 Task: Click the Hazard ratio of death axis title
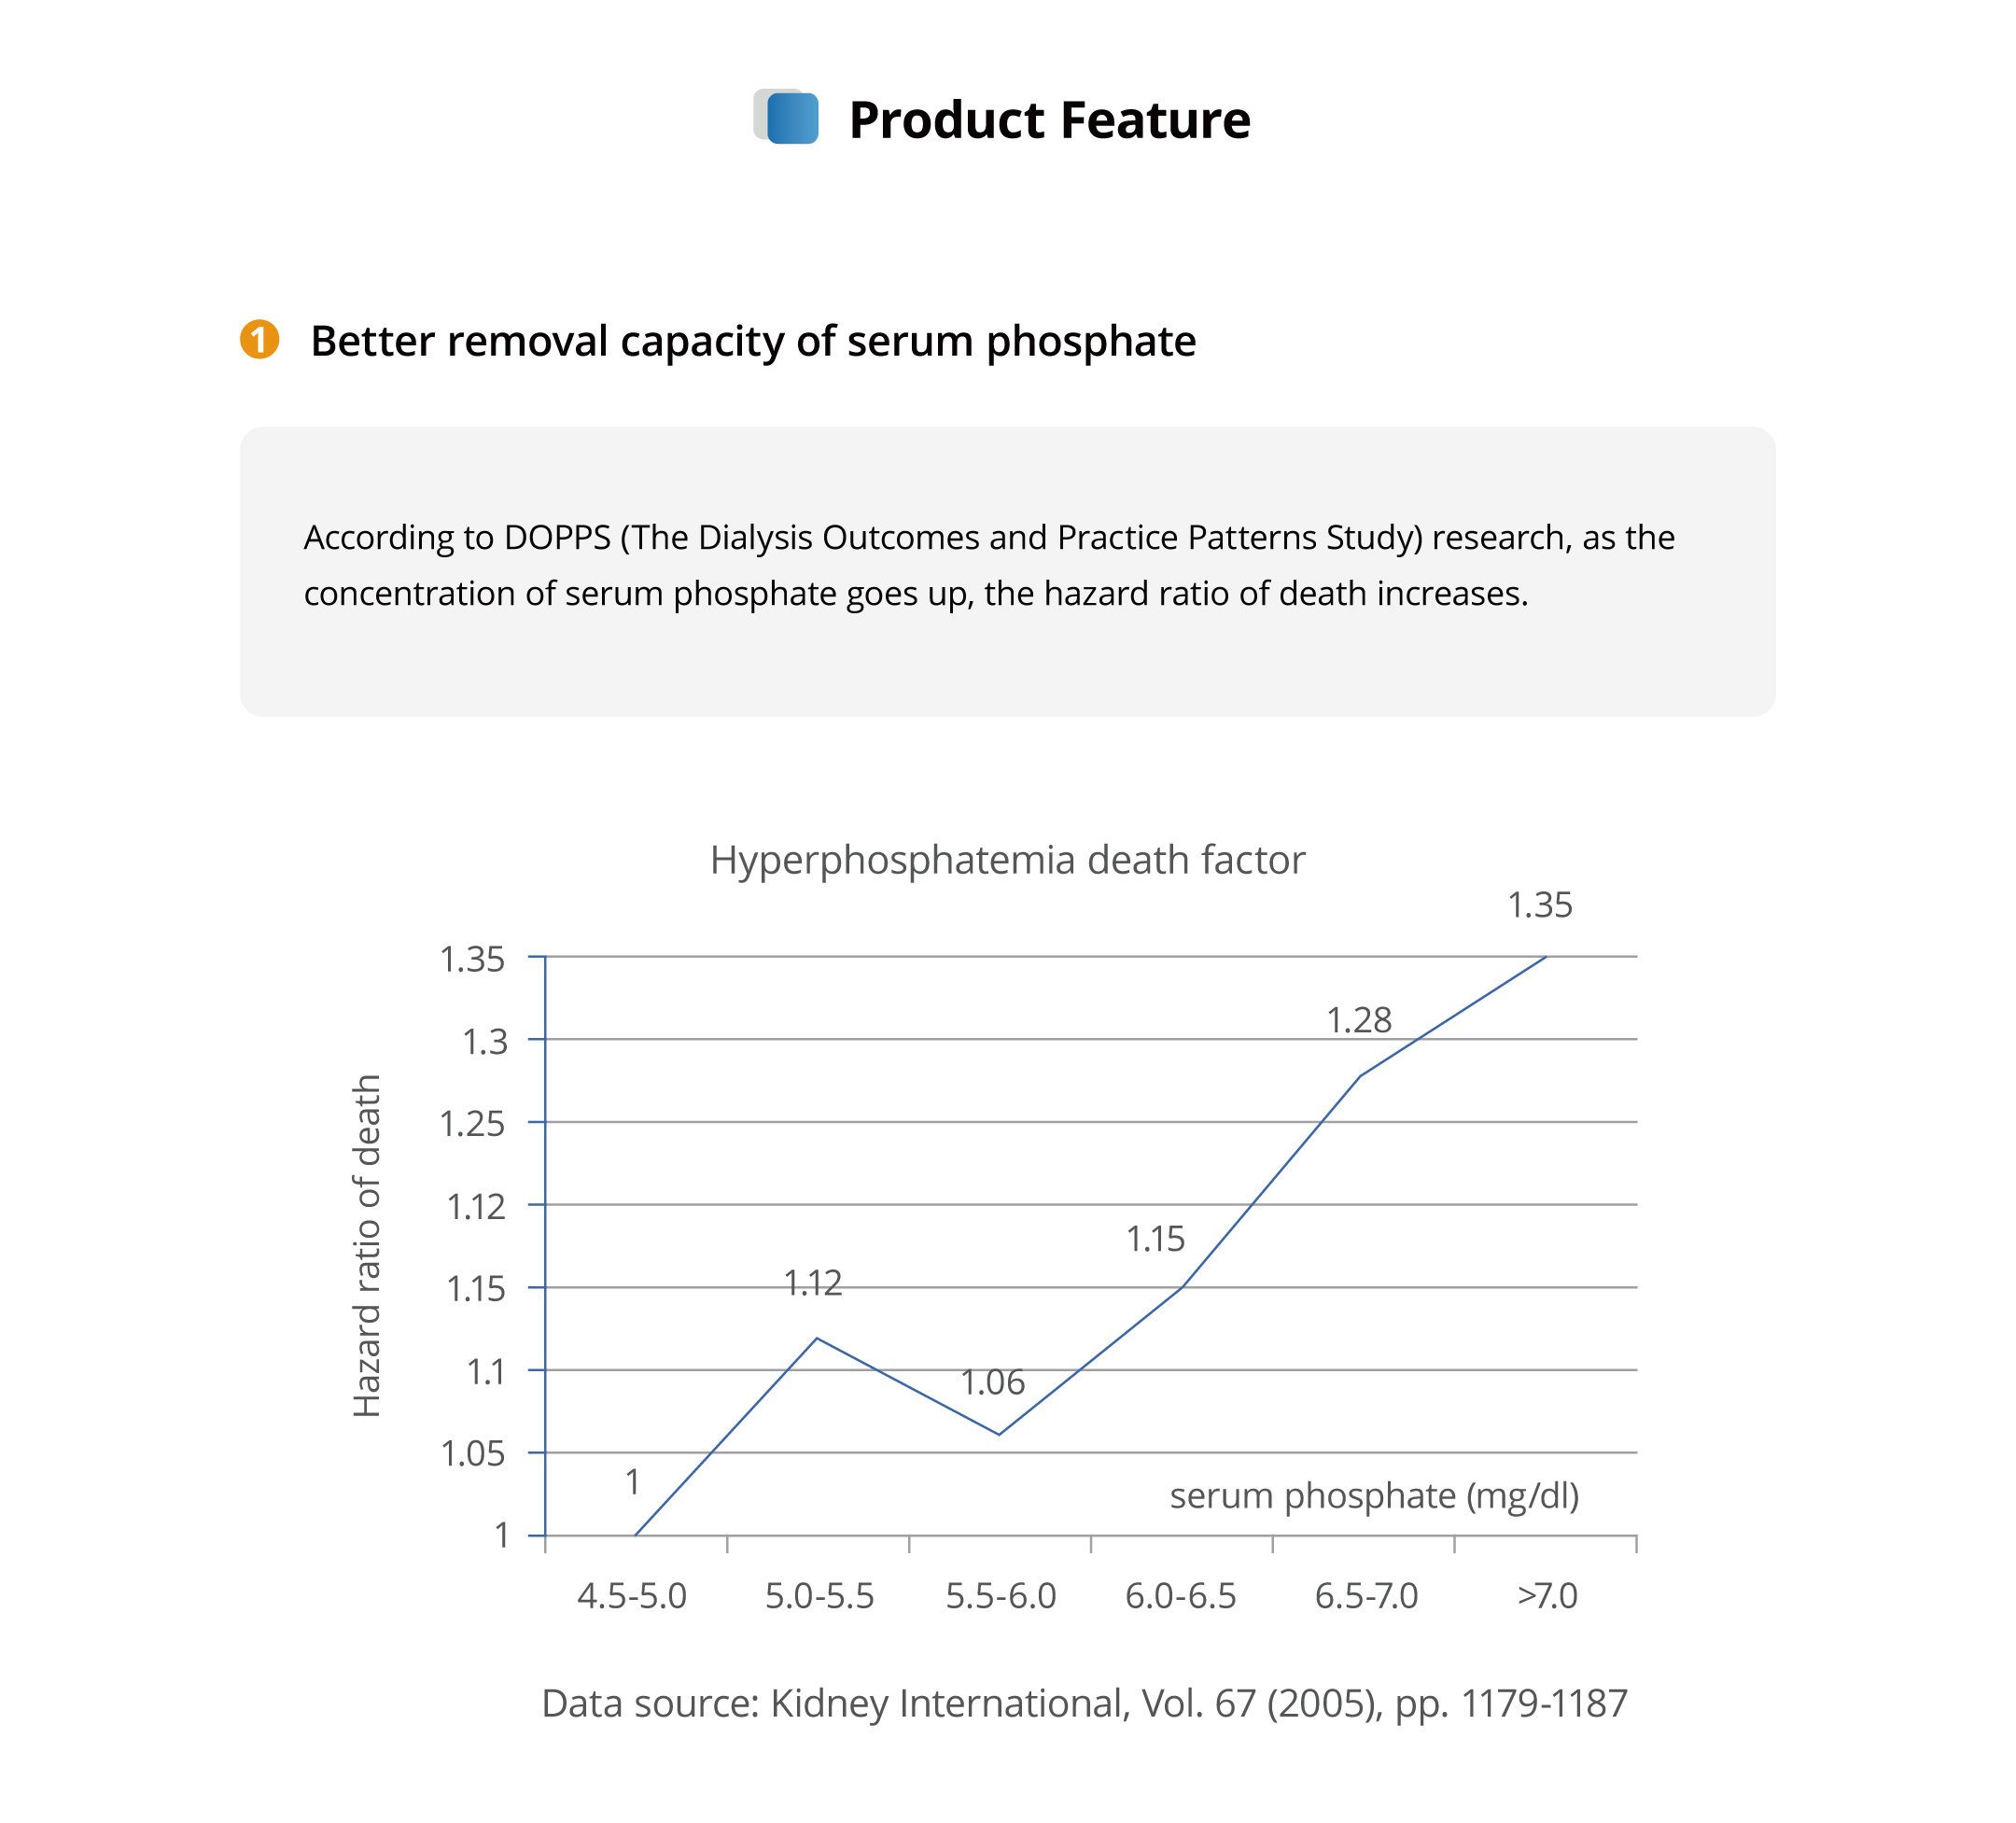(x=367, y=1245)
